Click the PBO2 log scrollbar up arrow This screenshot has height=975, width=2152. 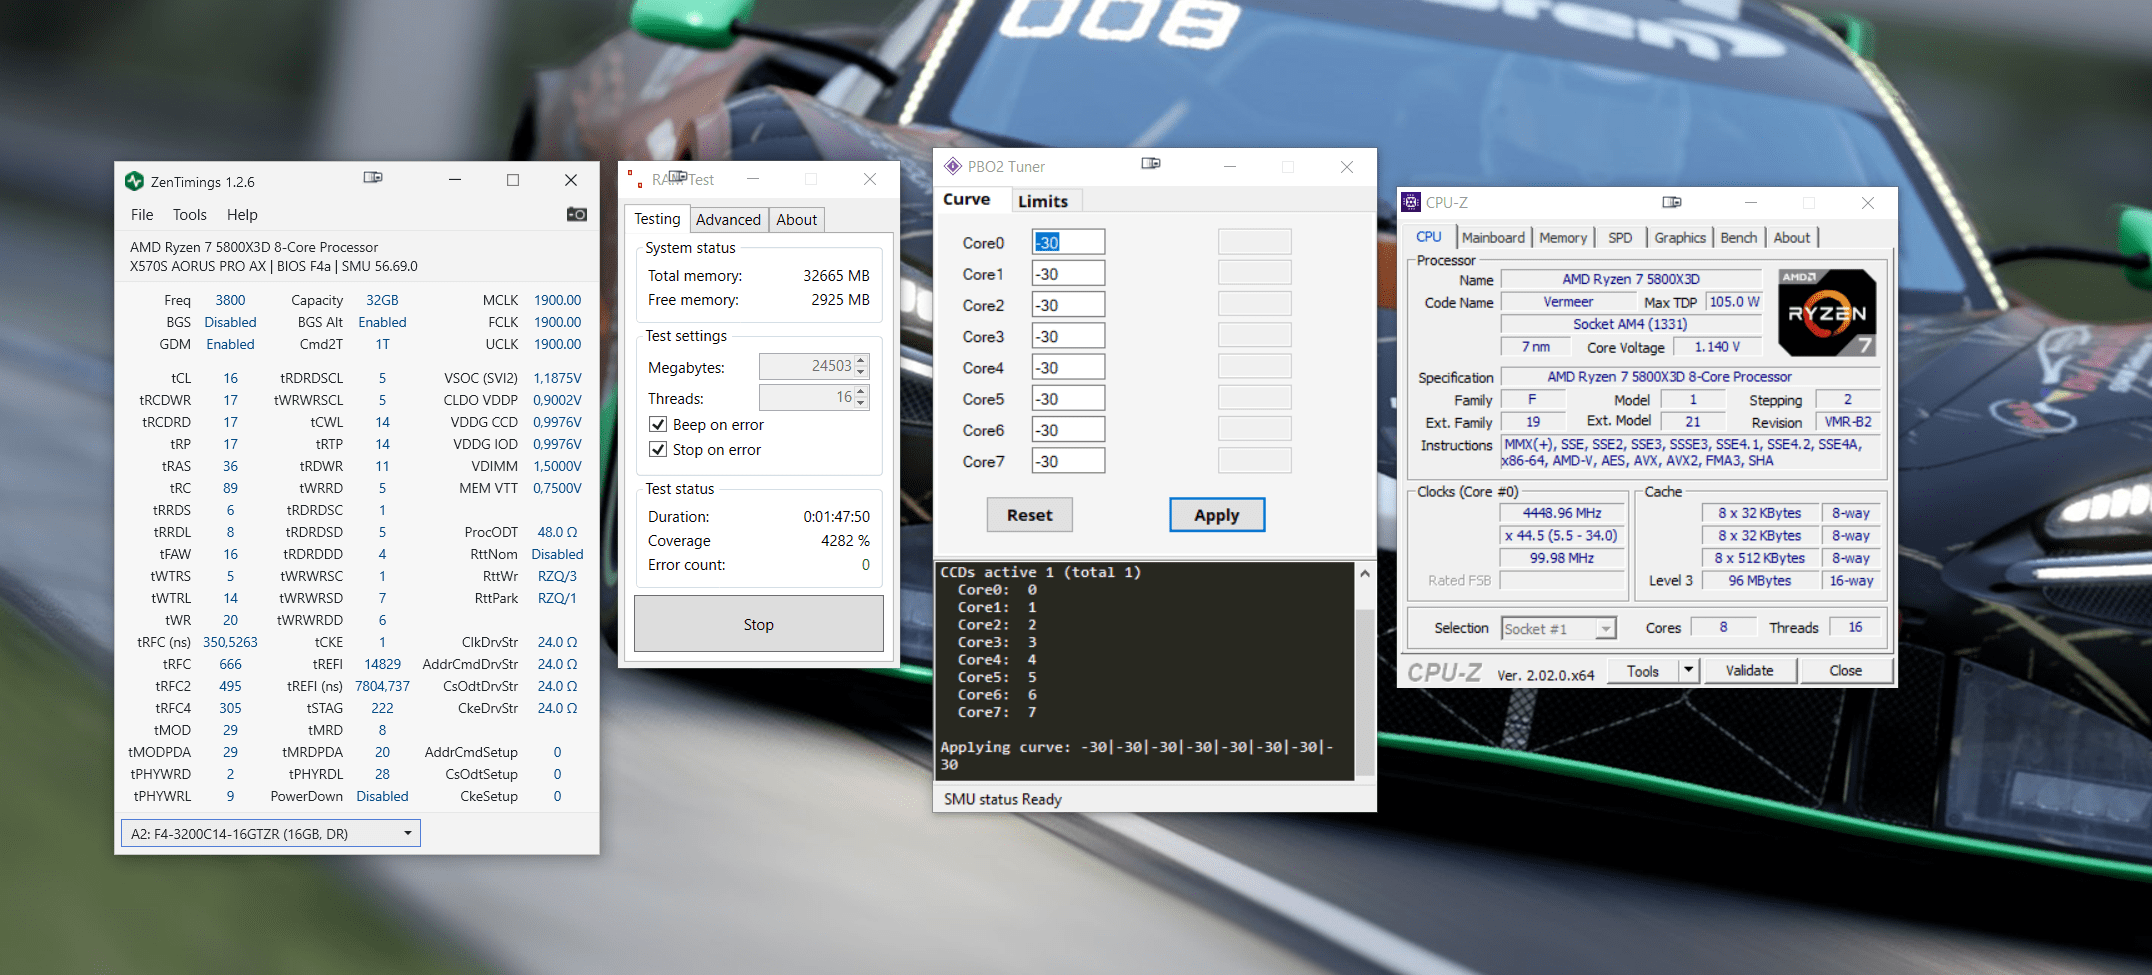pyautogui.click(x=1364, y=574)
